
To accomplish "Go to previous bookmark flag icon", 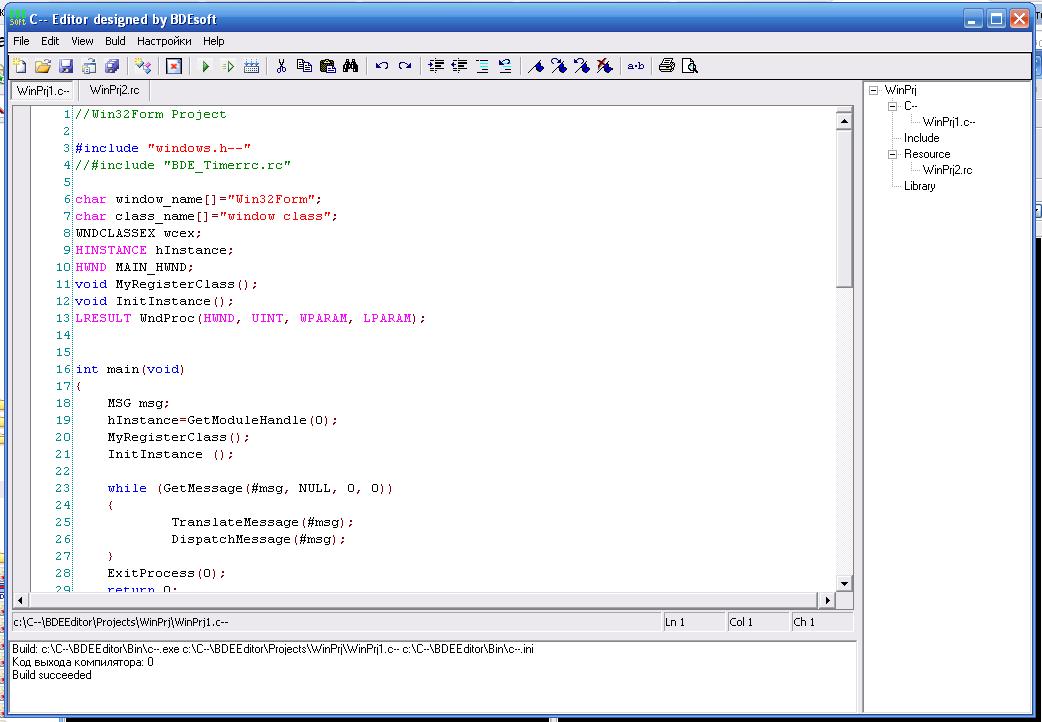I will click(581, 66).
